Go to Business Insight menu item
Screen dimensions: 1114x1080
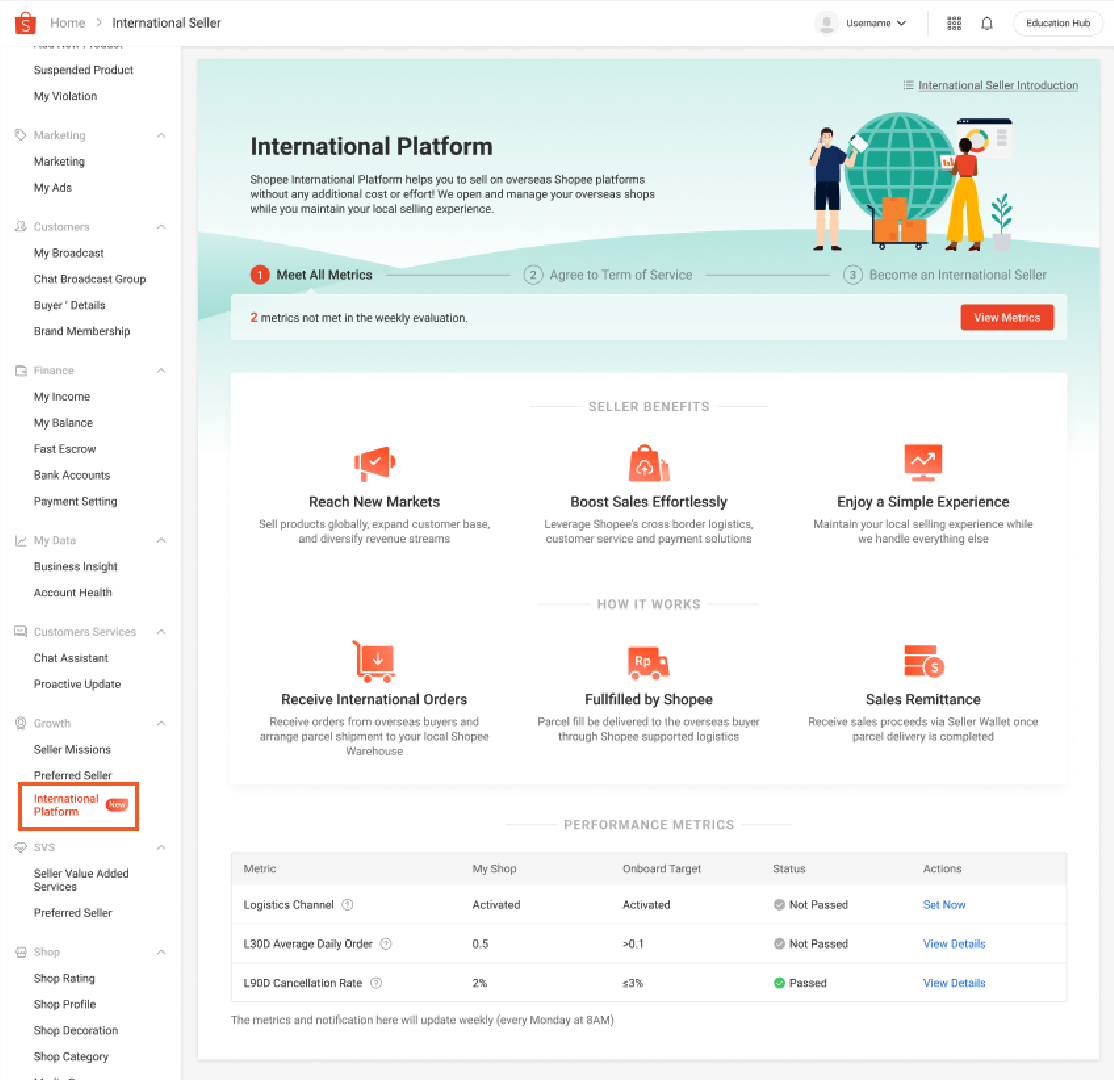[x=76, y=566]
